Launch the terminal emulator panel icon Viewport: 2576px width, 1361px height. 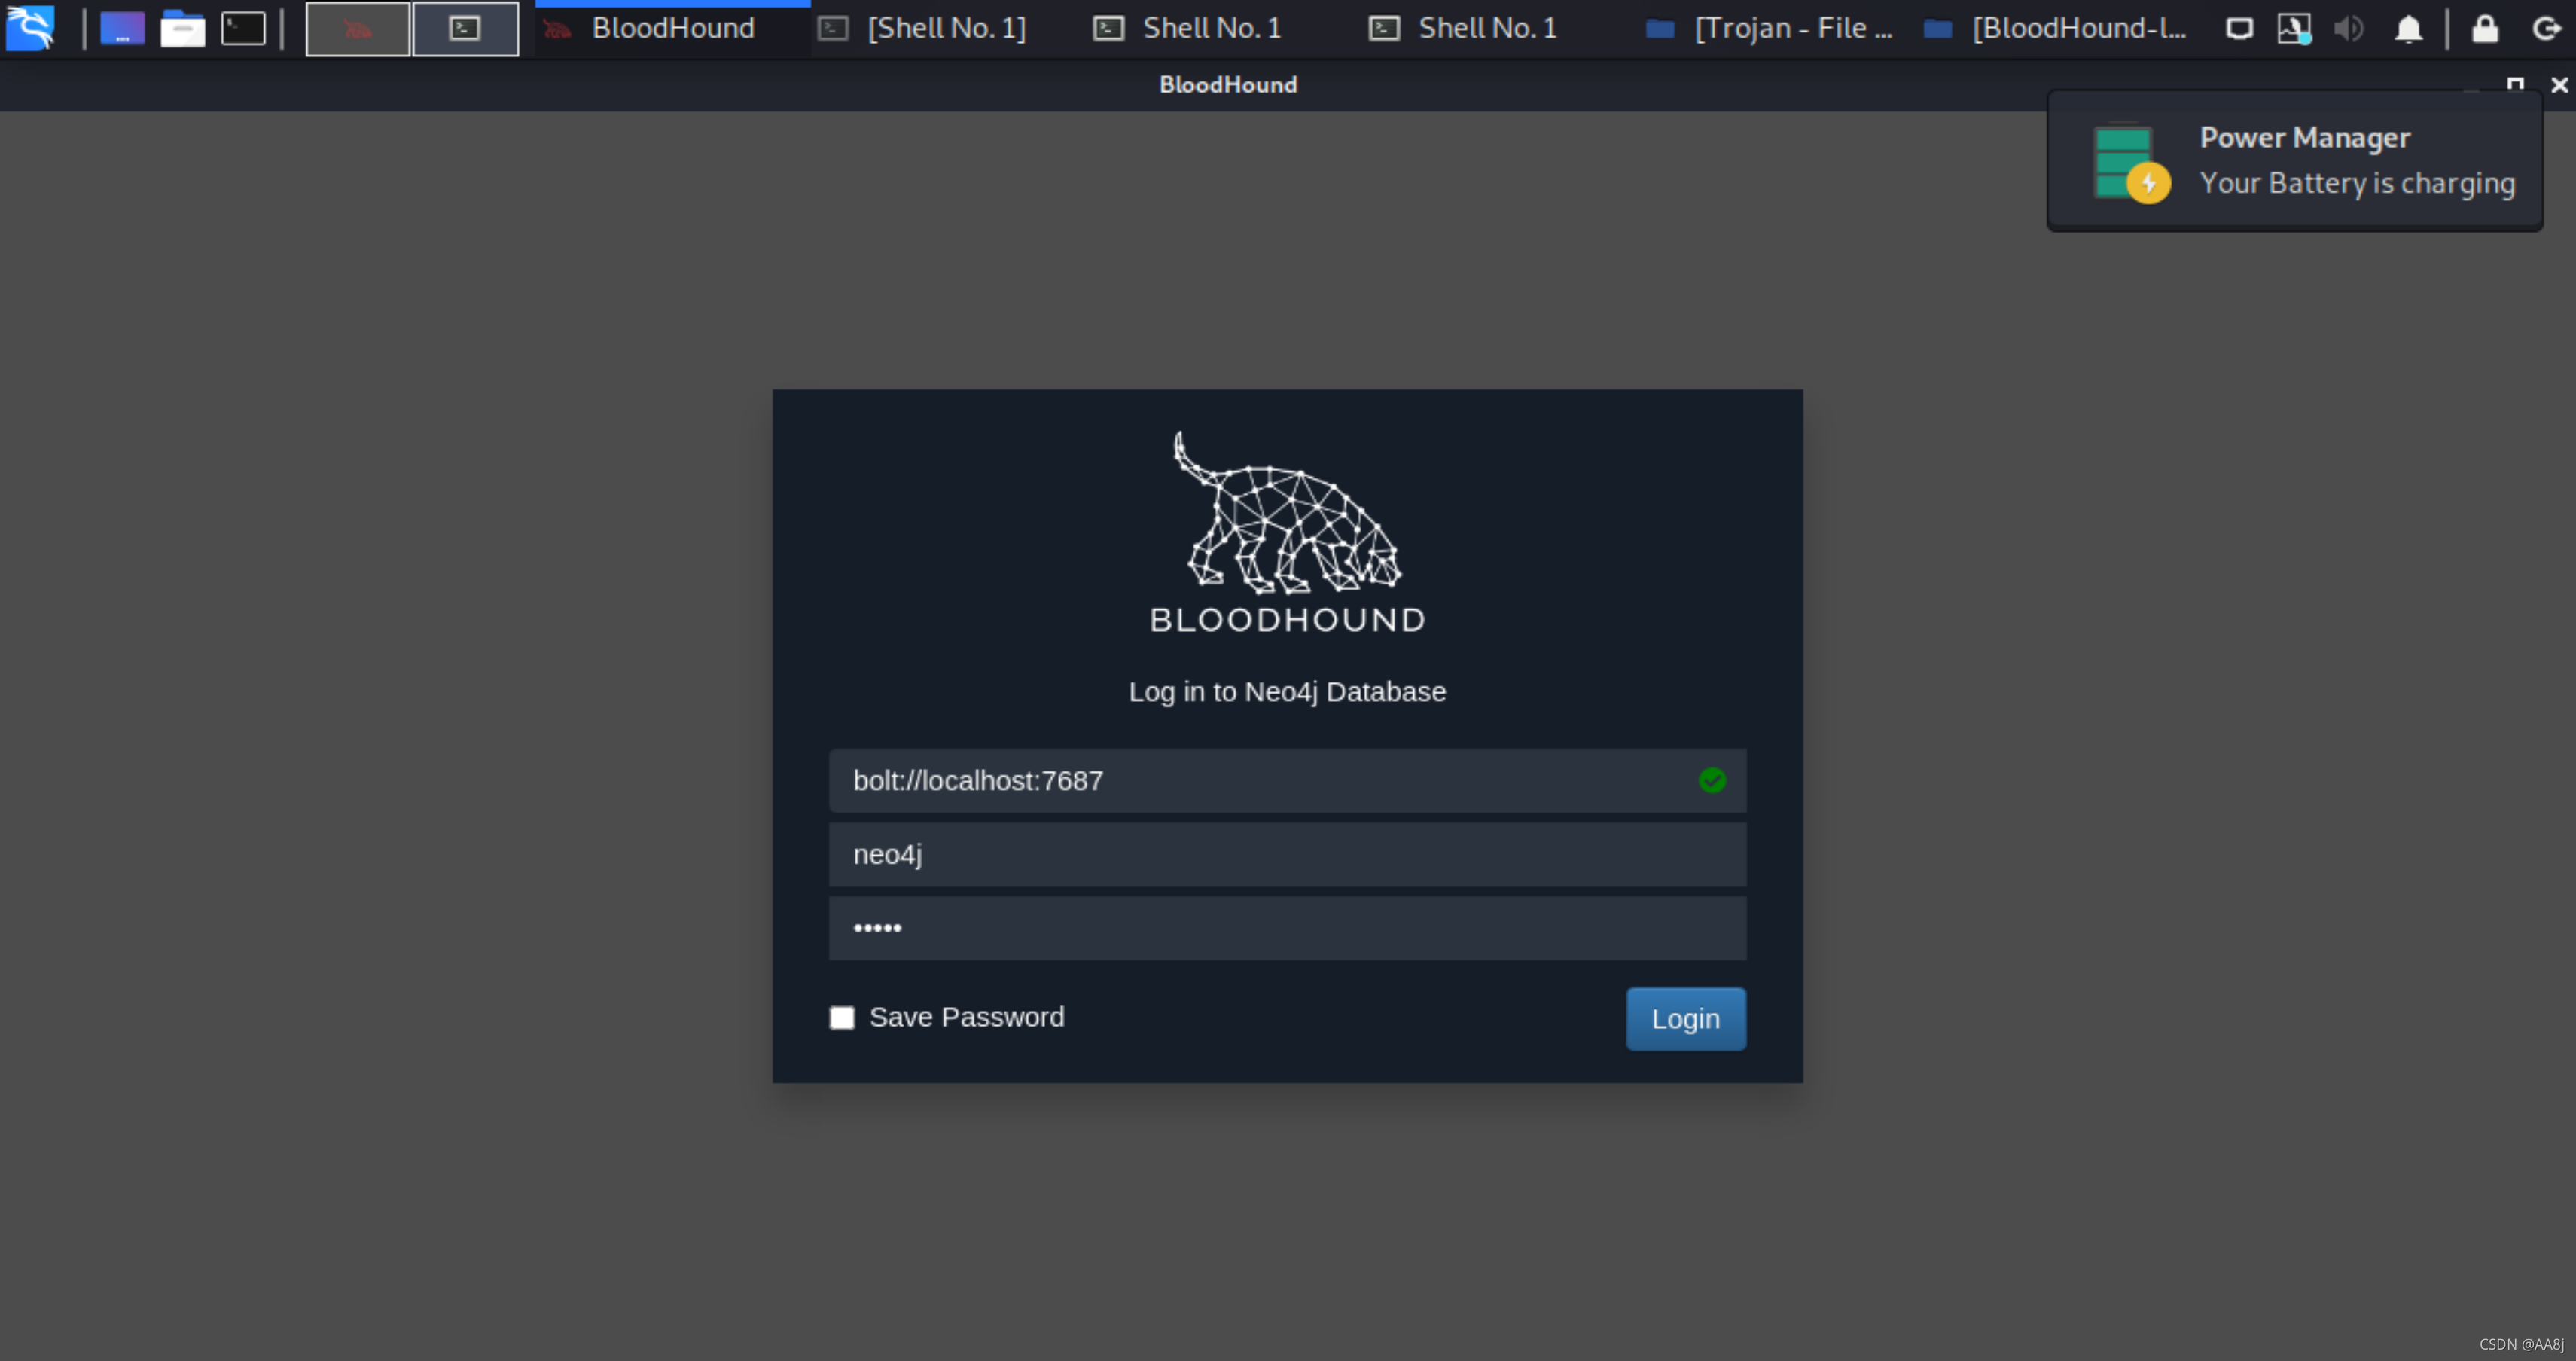pyautogui.click(x=243, y=28)
